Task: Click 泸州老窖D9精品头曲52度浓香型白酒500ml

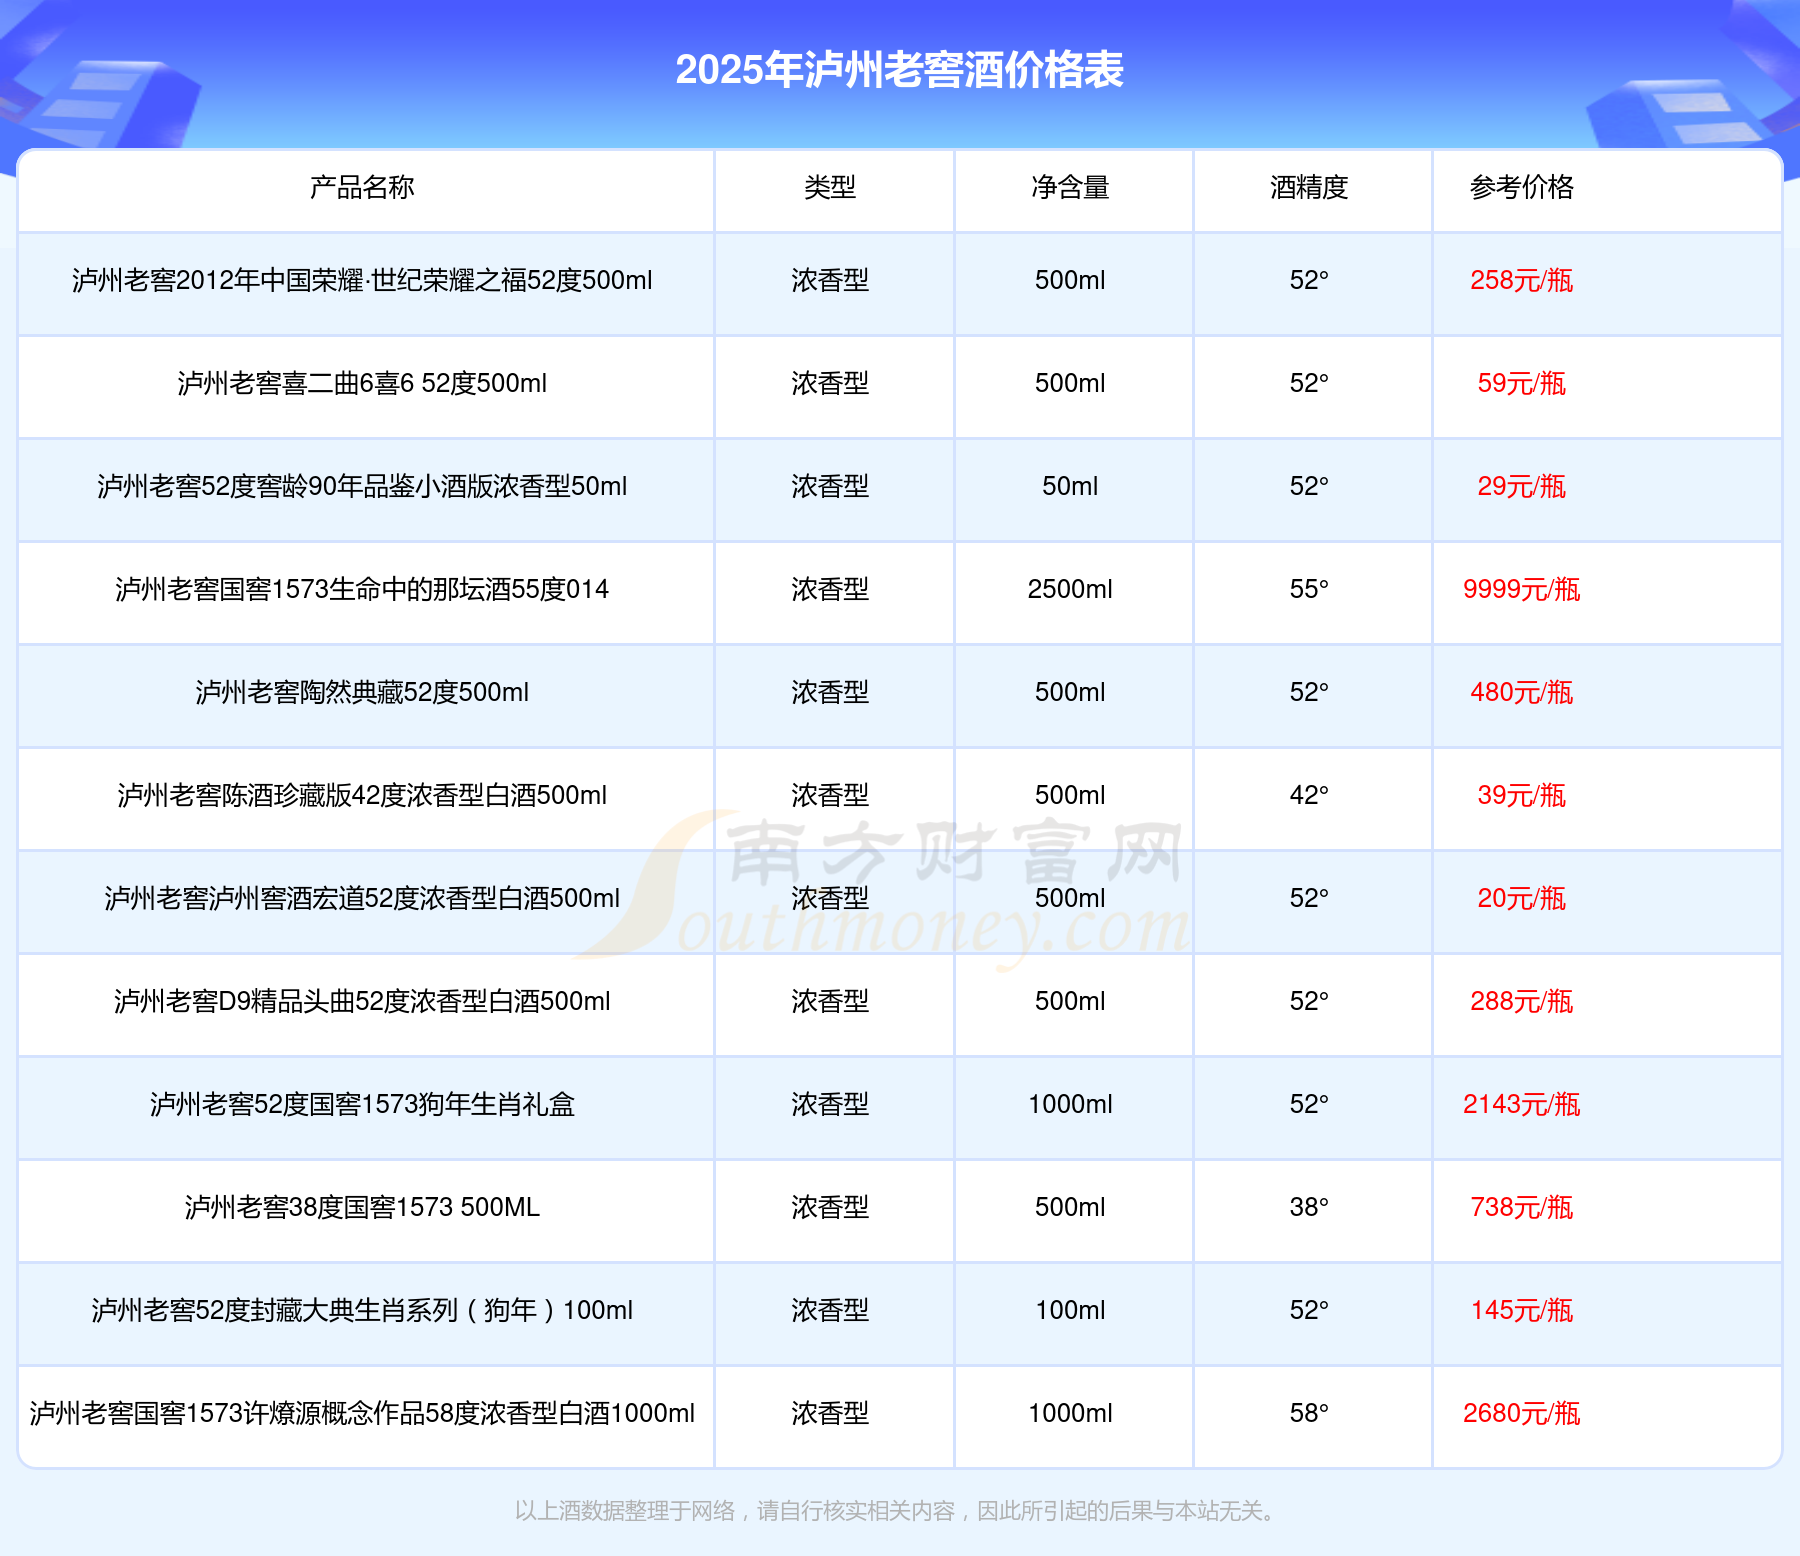Action: click(362, 1001)
